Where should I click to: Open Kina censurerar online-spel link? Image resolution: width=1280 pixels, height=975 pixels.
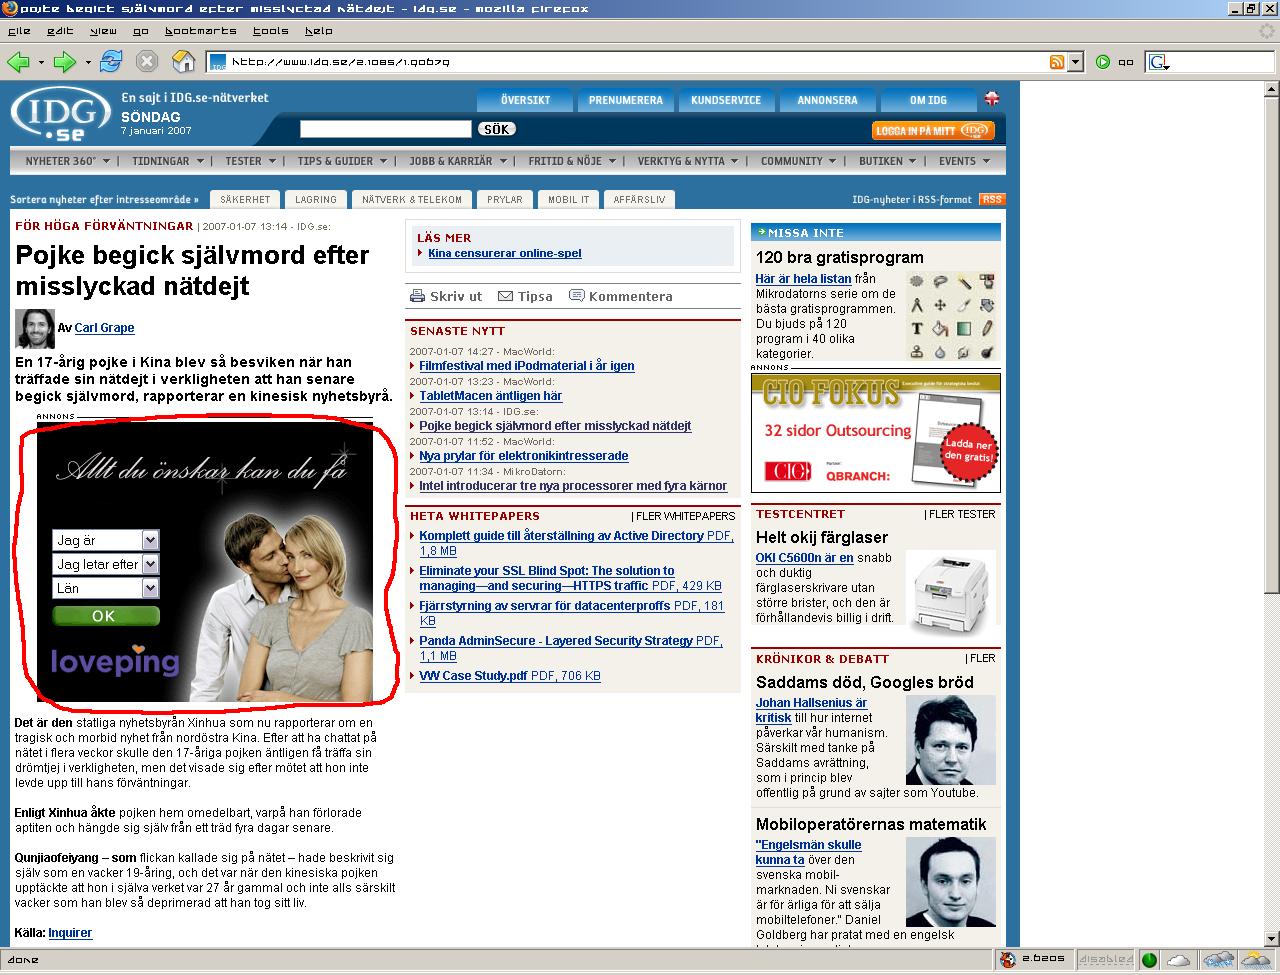click(x=504, y=253)
